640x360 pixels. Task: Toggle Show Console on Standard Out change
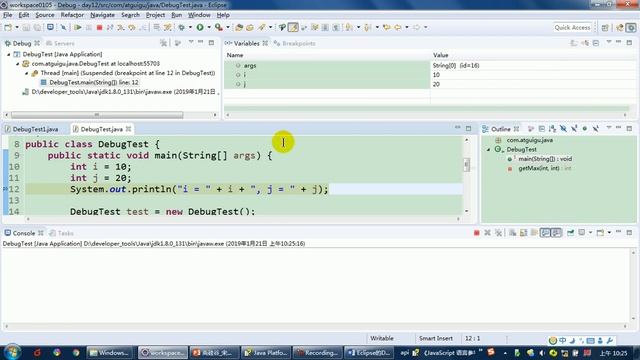(545, 233)
